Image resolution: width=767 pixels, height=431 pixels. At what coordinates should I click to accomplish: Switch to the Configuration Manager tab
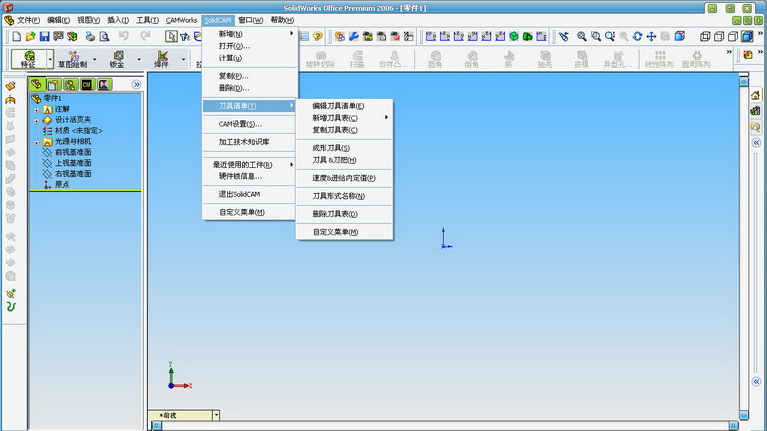70,85
